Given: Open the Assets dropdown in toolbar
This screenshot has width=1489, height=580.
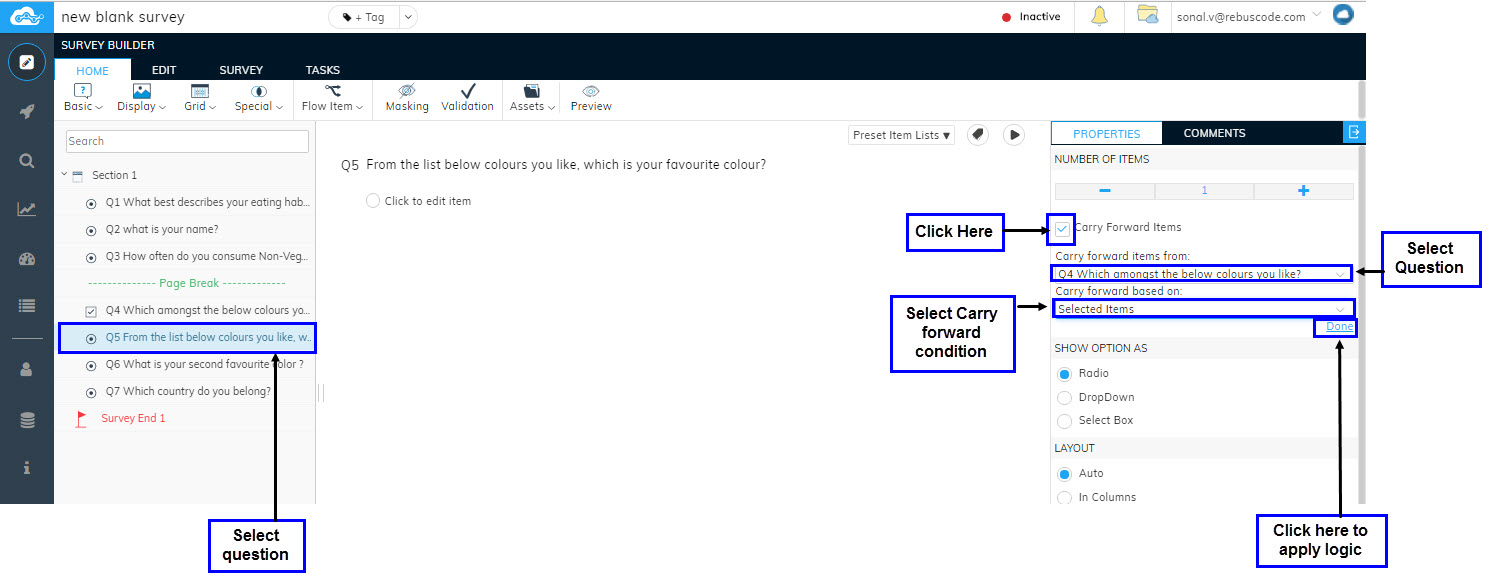Looking at the screenshot, I should (532, 98).
